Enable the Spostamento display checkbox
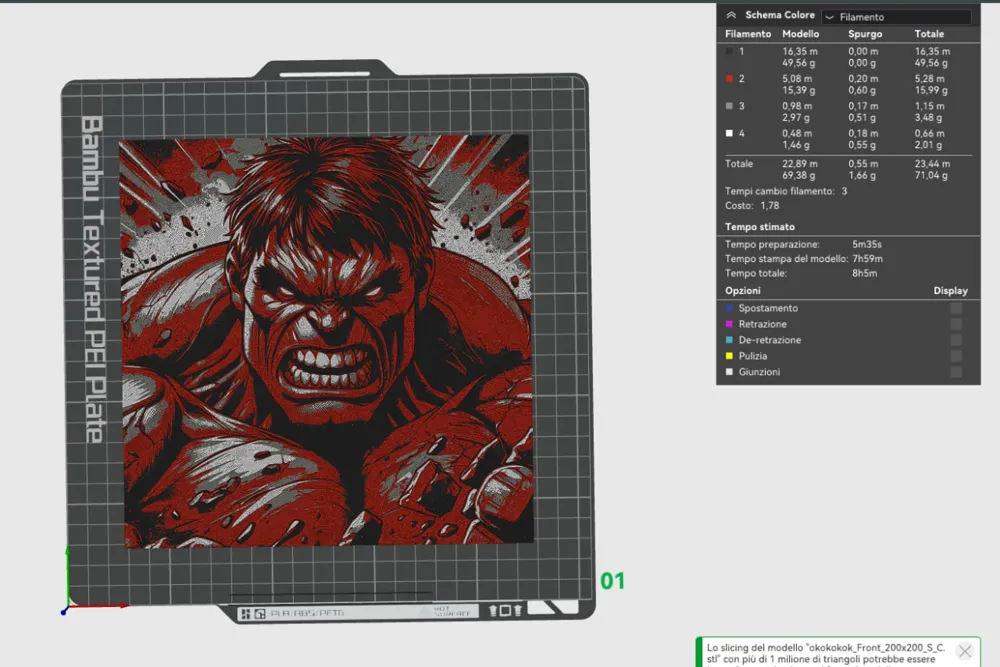1000x667 pixels. tap(956, 309)
